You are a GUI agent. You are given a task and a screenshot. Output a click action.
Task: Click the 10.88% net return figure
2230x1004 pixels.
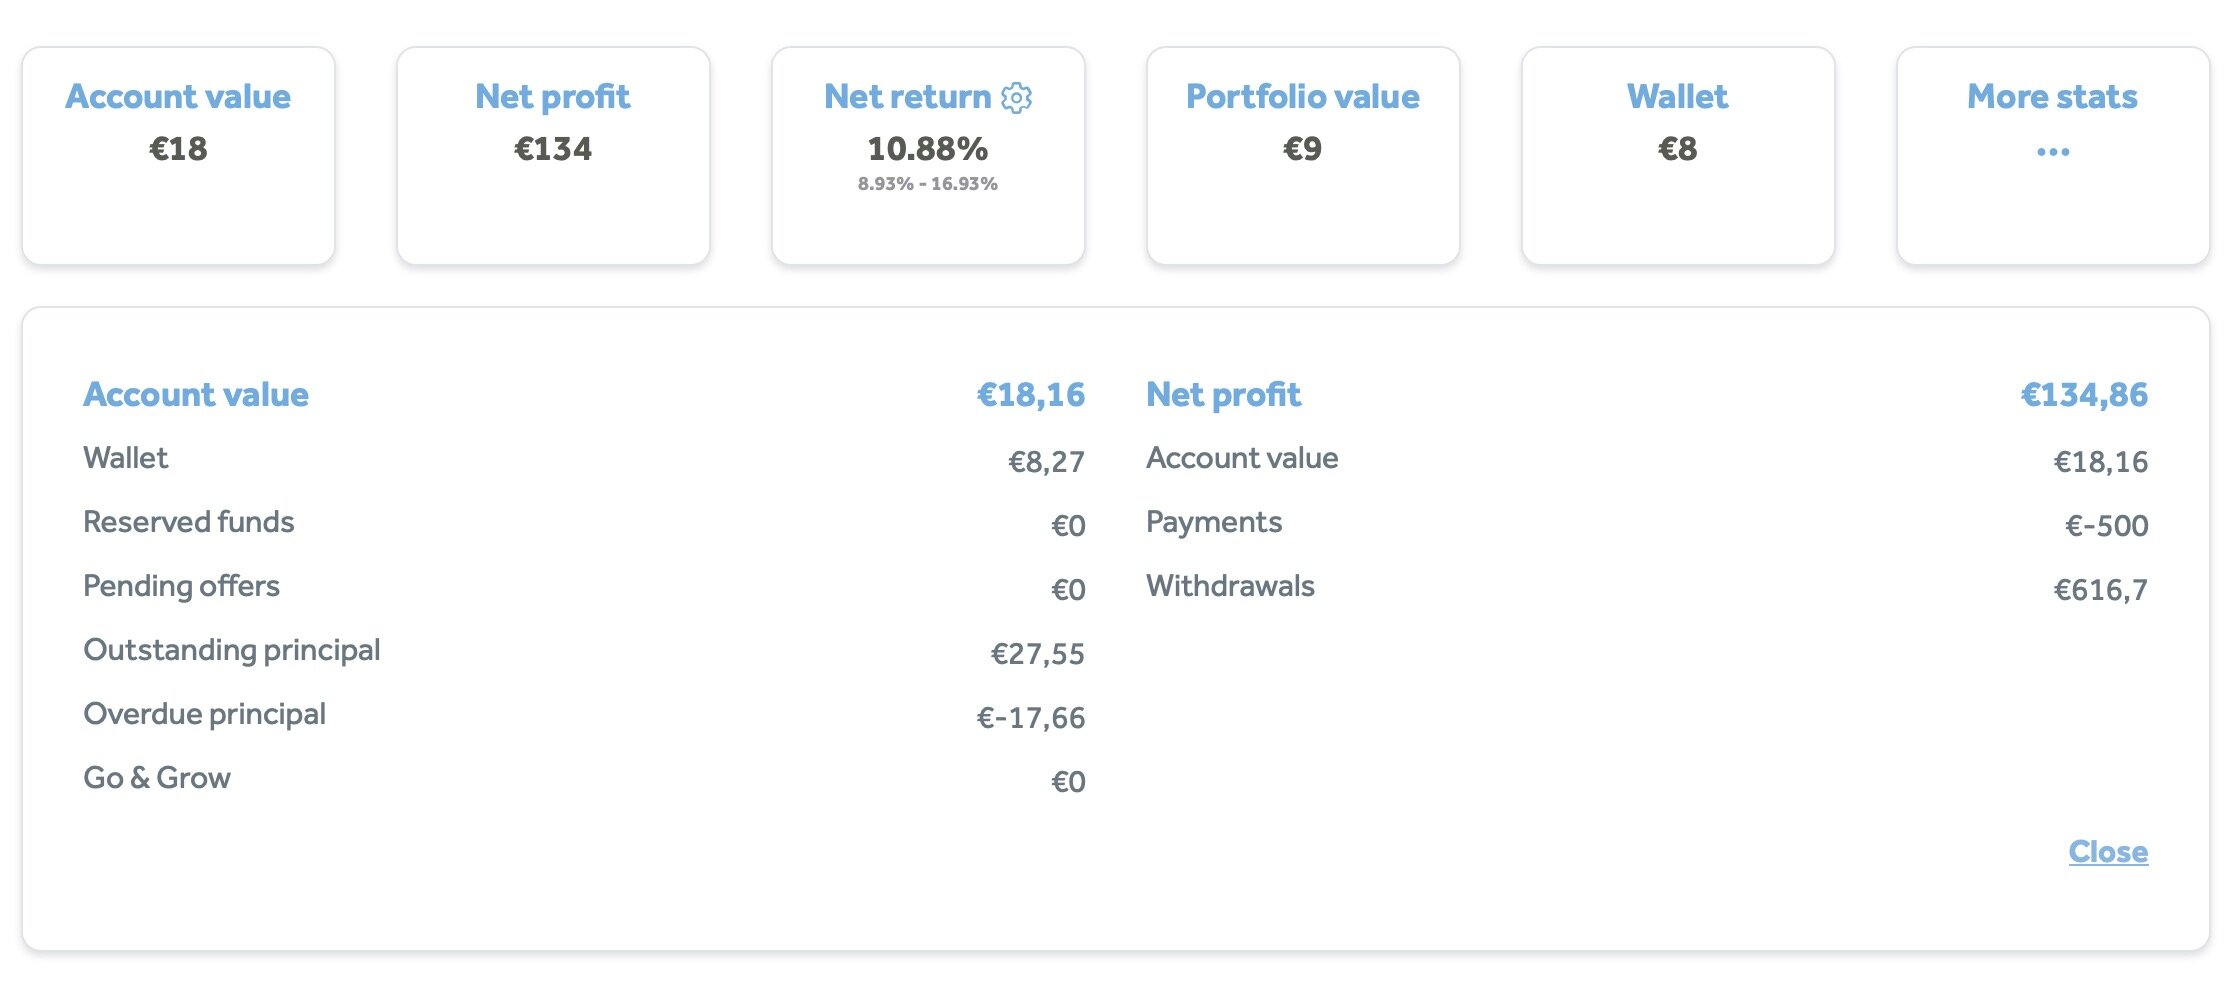[x=927, y=149]
